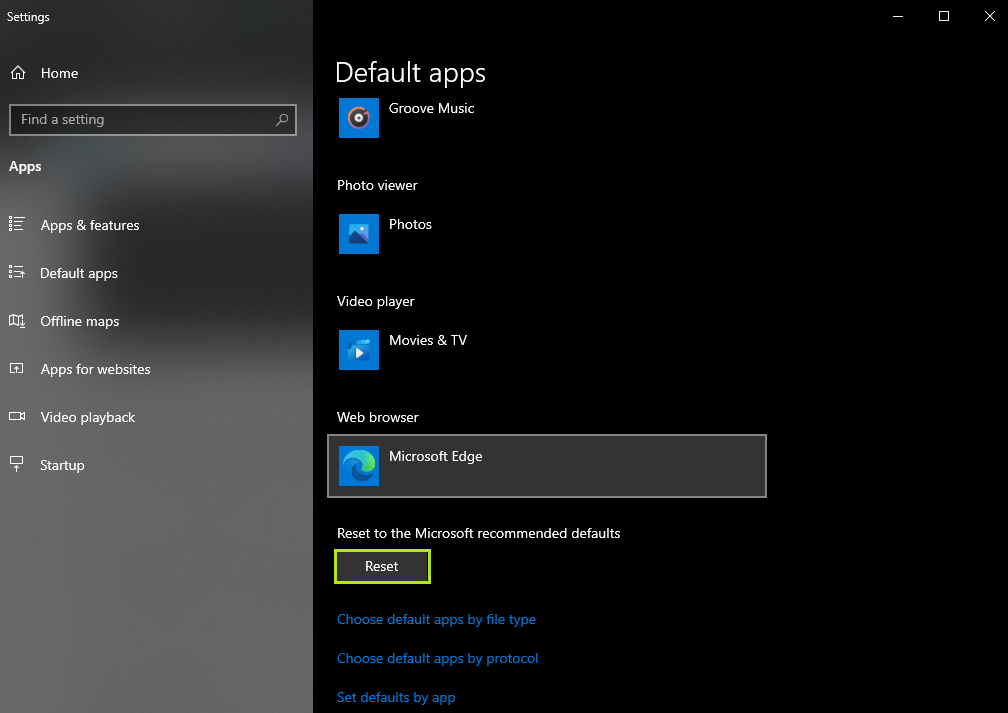Maximize the Settings window
The width and height of the screenshot is (1008, 713).
click(944, 16)
